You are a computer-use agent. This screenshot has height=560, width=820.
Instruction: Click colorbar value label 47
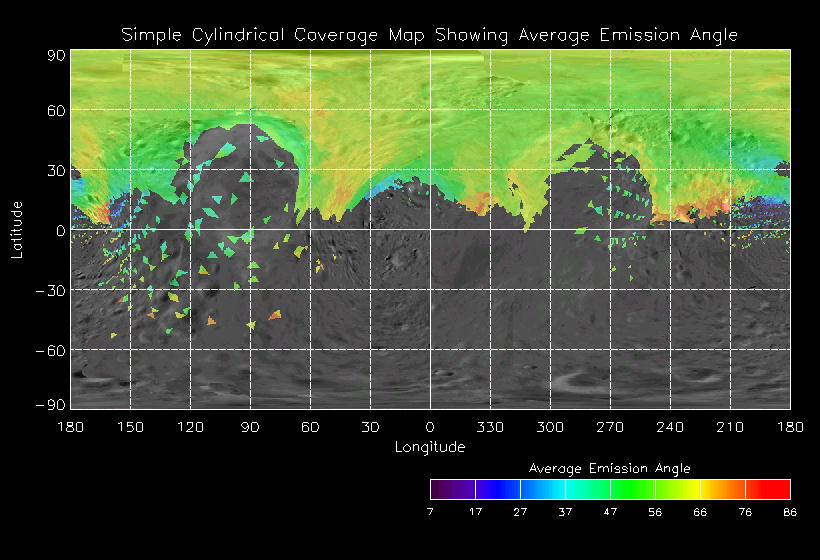(610, 513)
